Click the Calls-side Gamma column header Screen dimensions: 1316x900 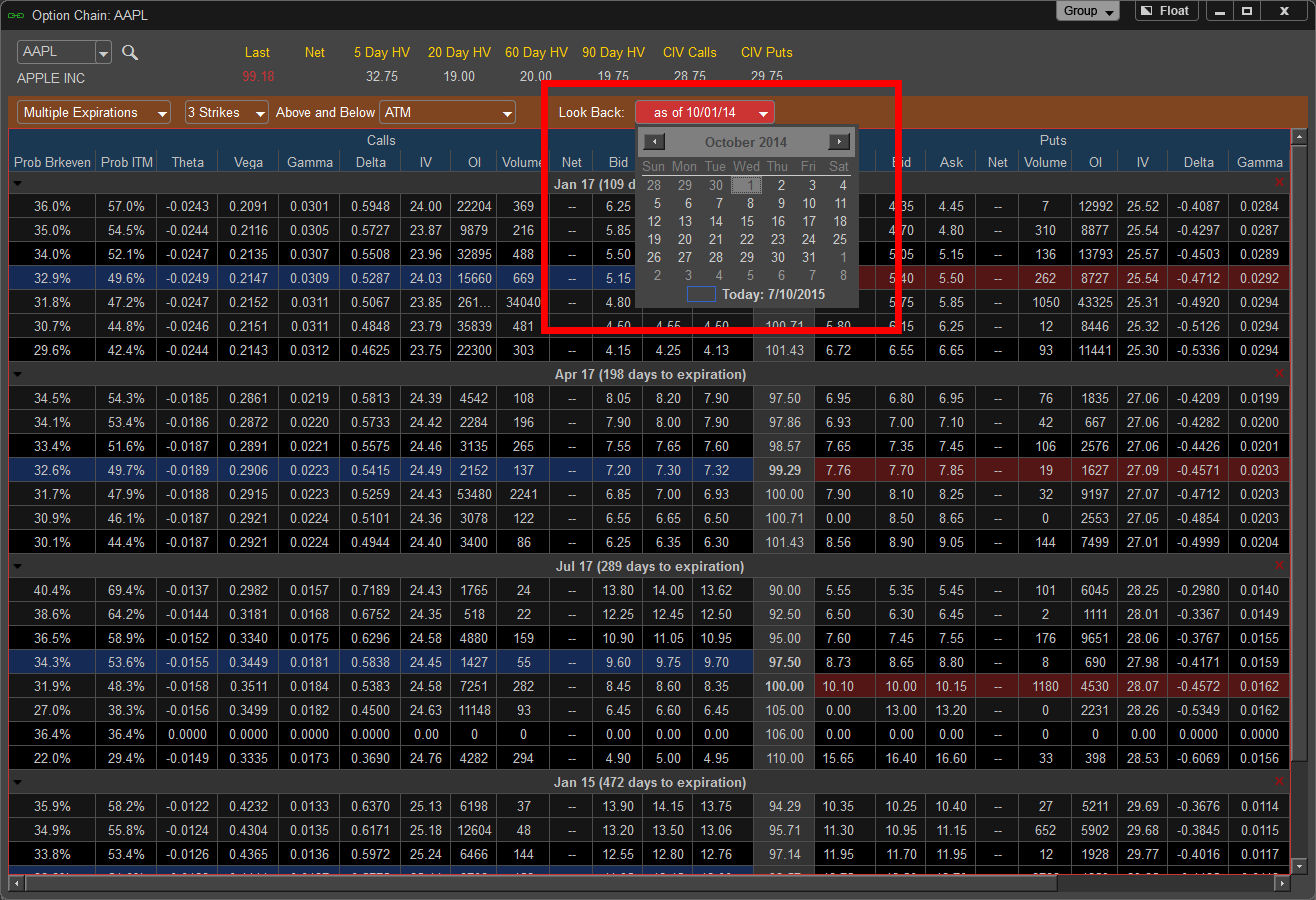click(310, 162)
